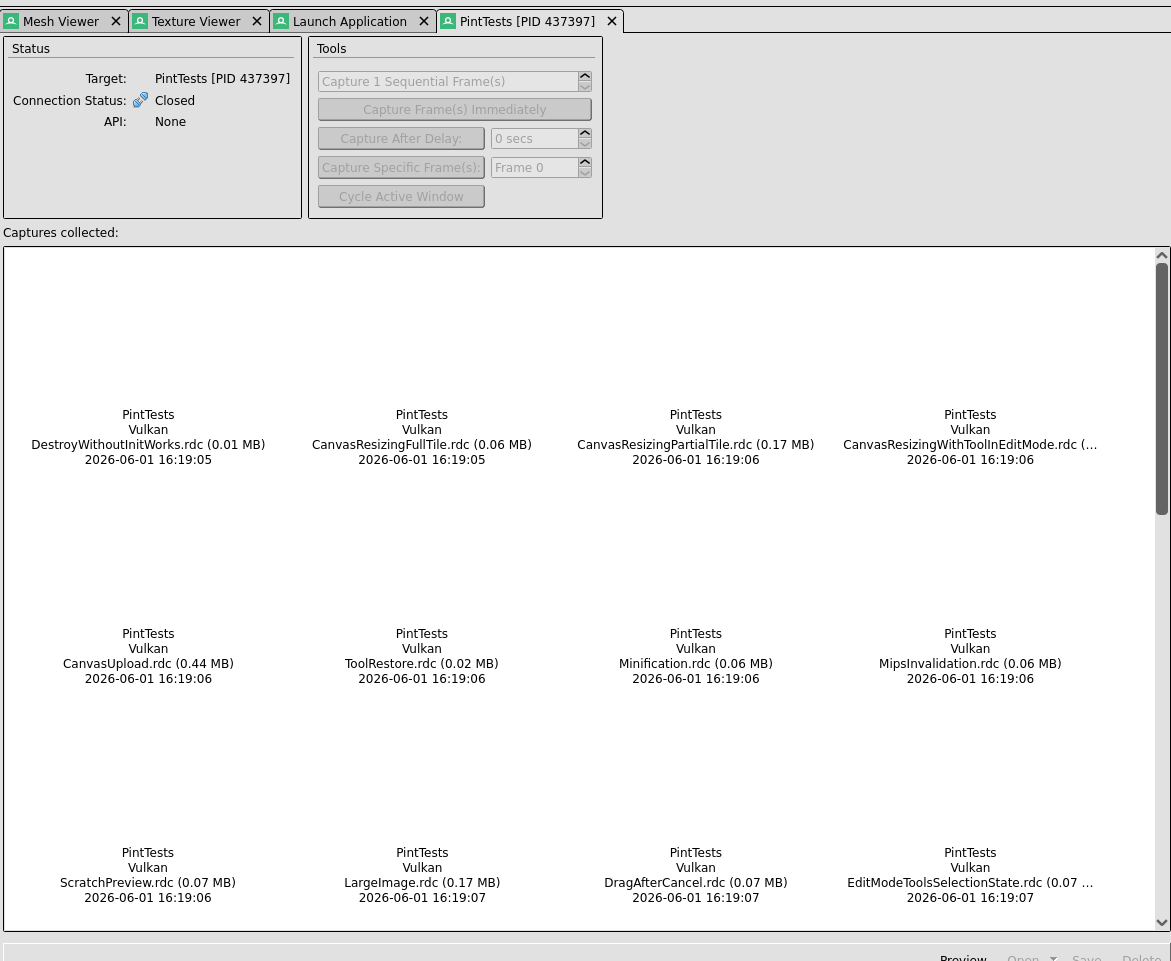Close the PintTests [PID 437397] tab
Screen dimensions: 1171x961
coord(612,22)
